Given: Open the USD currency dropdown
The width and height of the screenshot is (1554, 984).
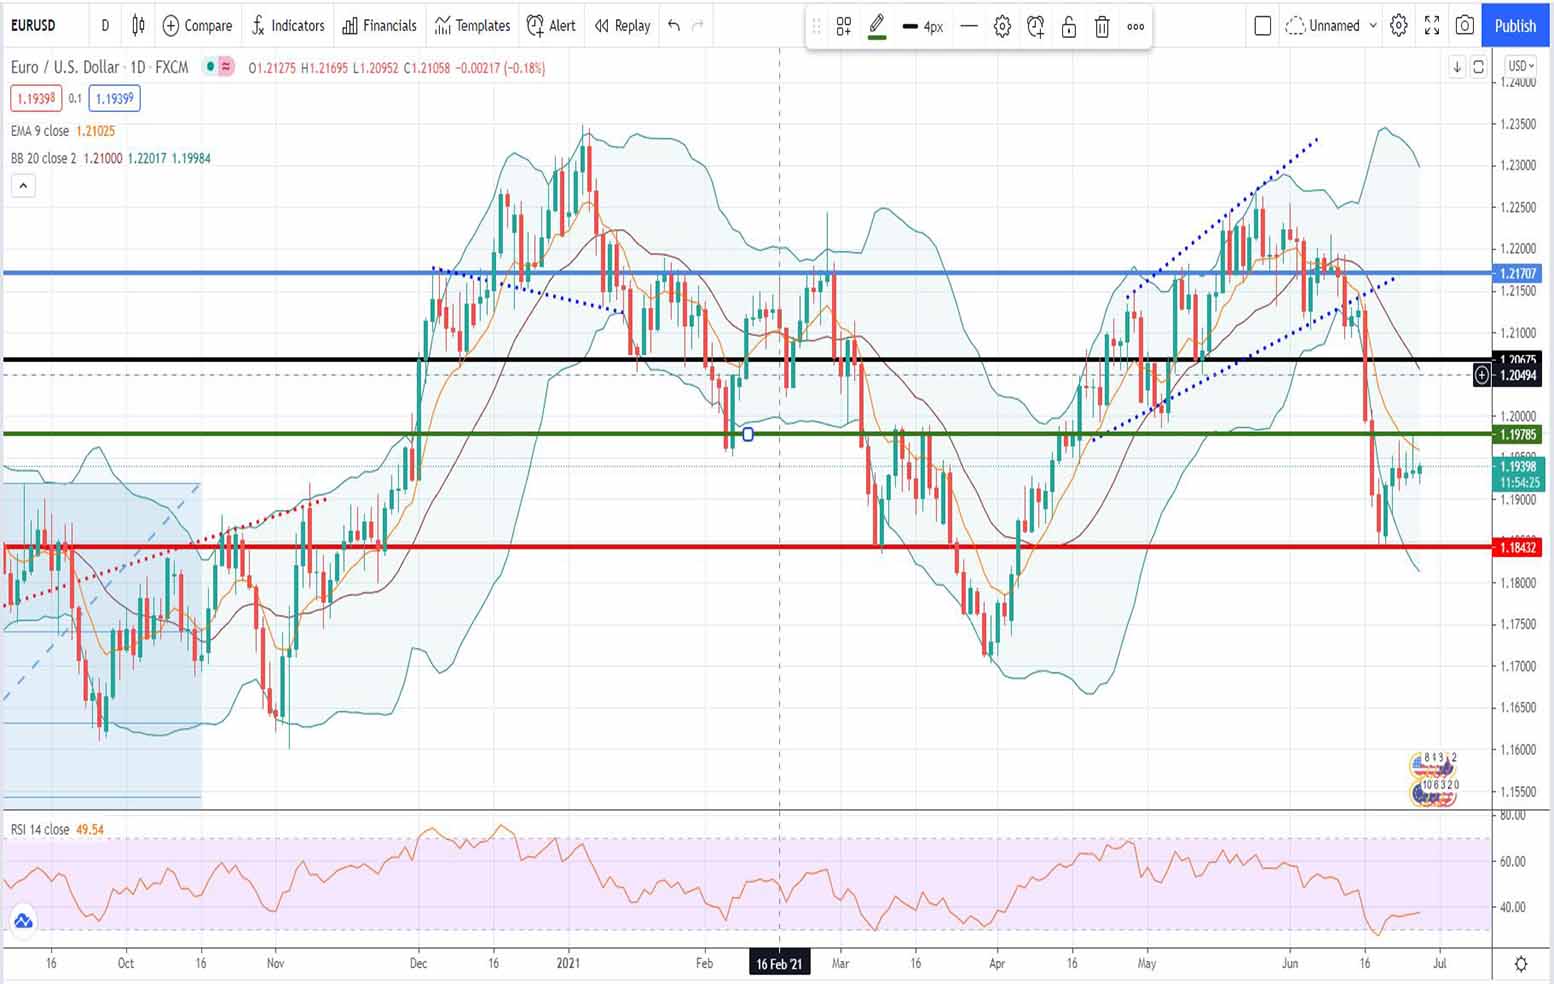Looking at the screenshot, I should (x=1520, y=66).
